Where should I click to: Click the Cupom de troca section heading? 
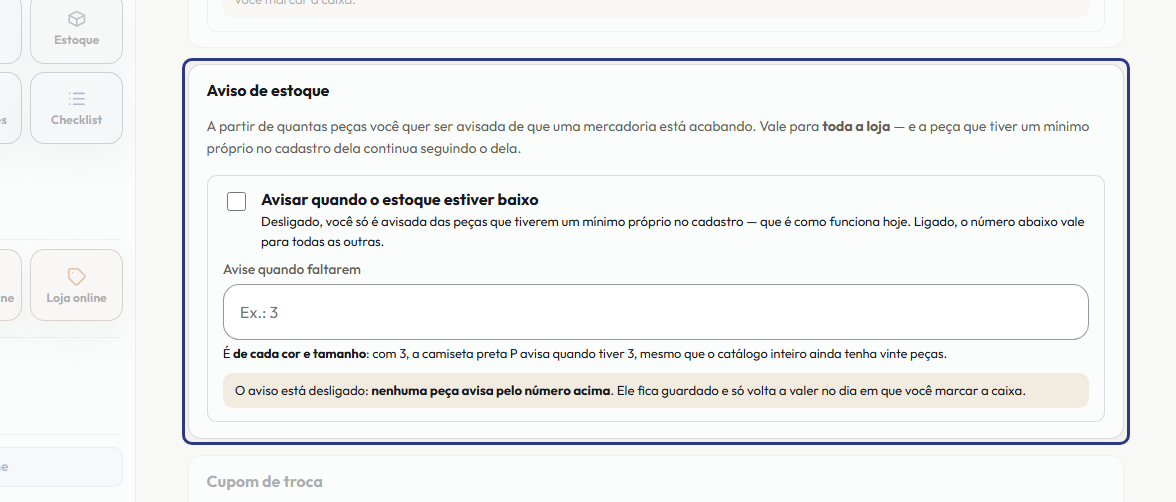264,482
